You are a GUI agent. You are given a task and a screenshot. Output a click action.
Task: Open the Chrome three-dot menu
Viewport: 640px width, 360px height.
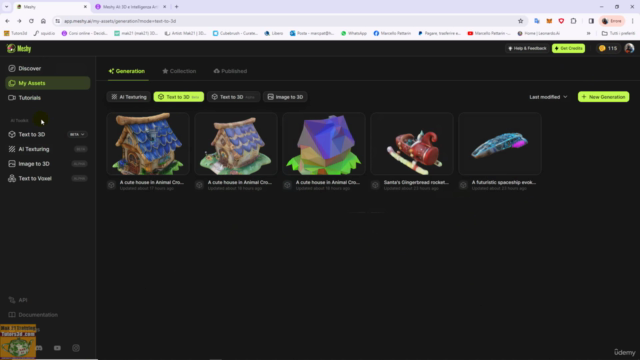point(633,21)
